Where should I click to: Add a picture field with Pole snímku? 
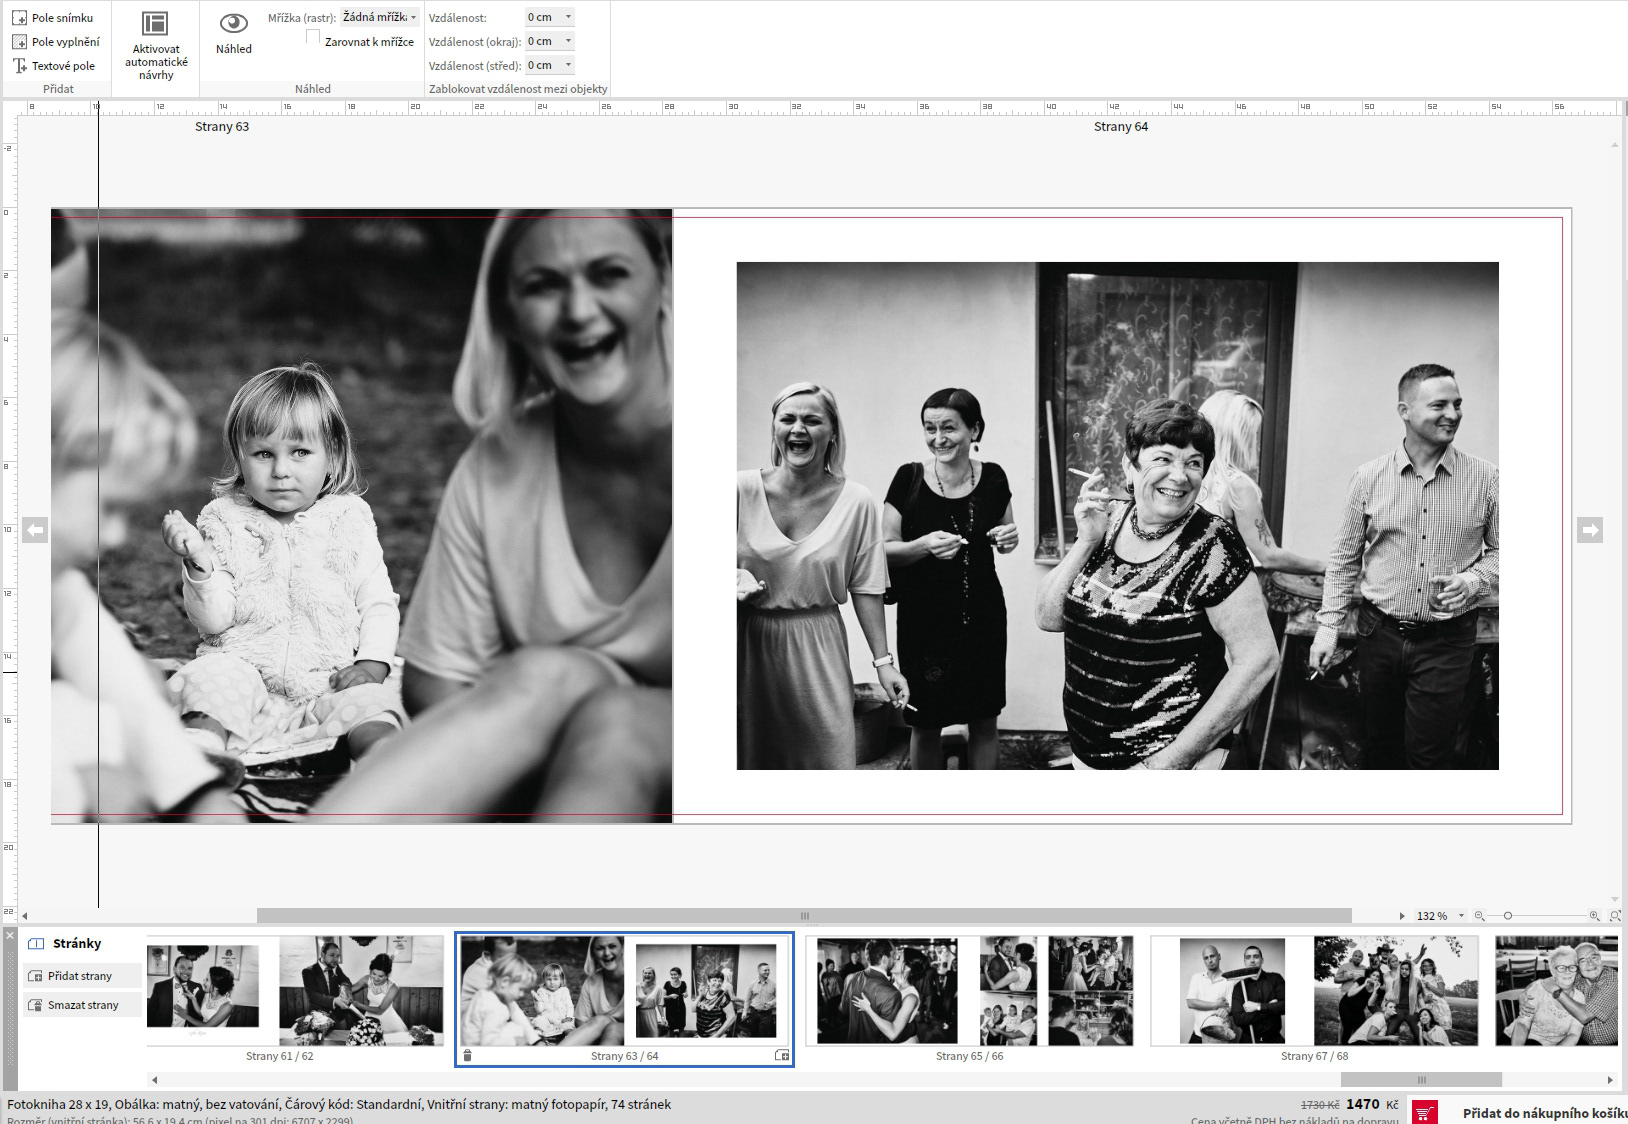tap(53, 18)
